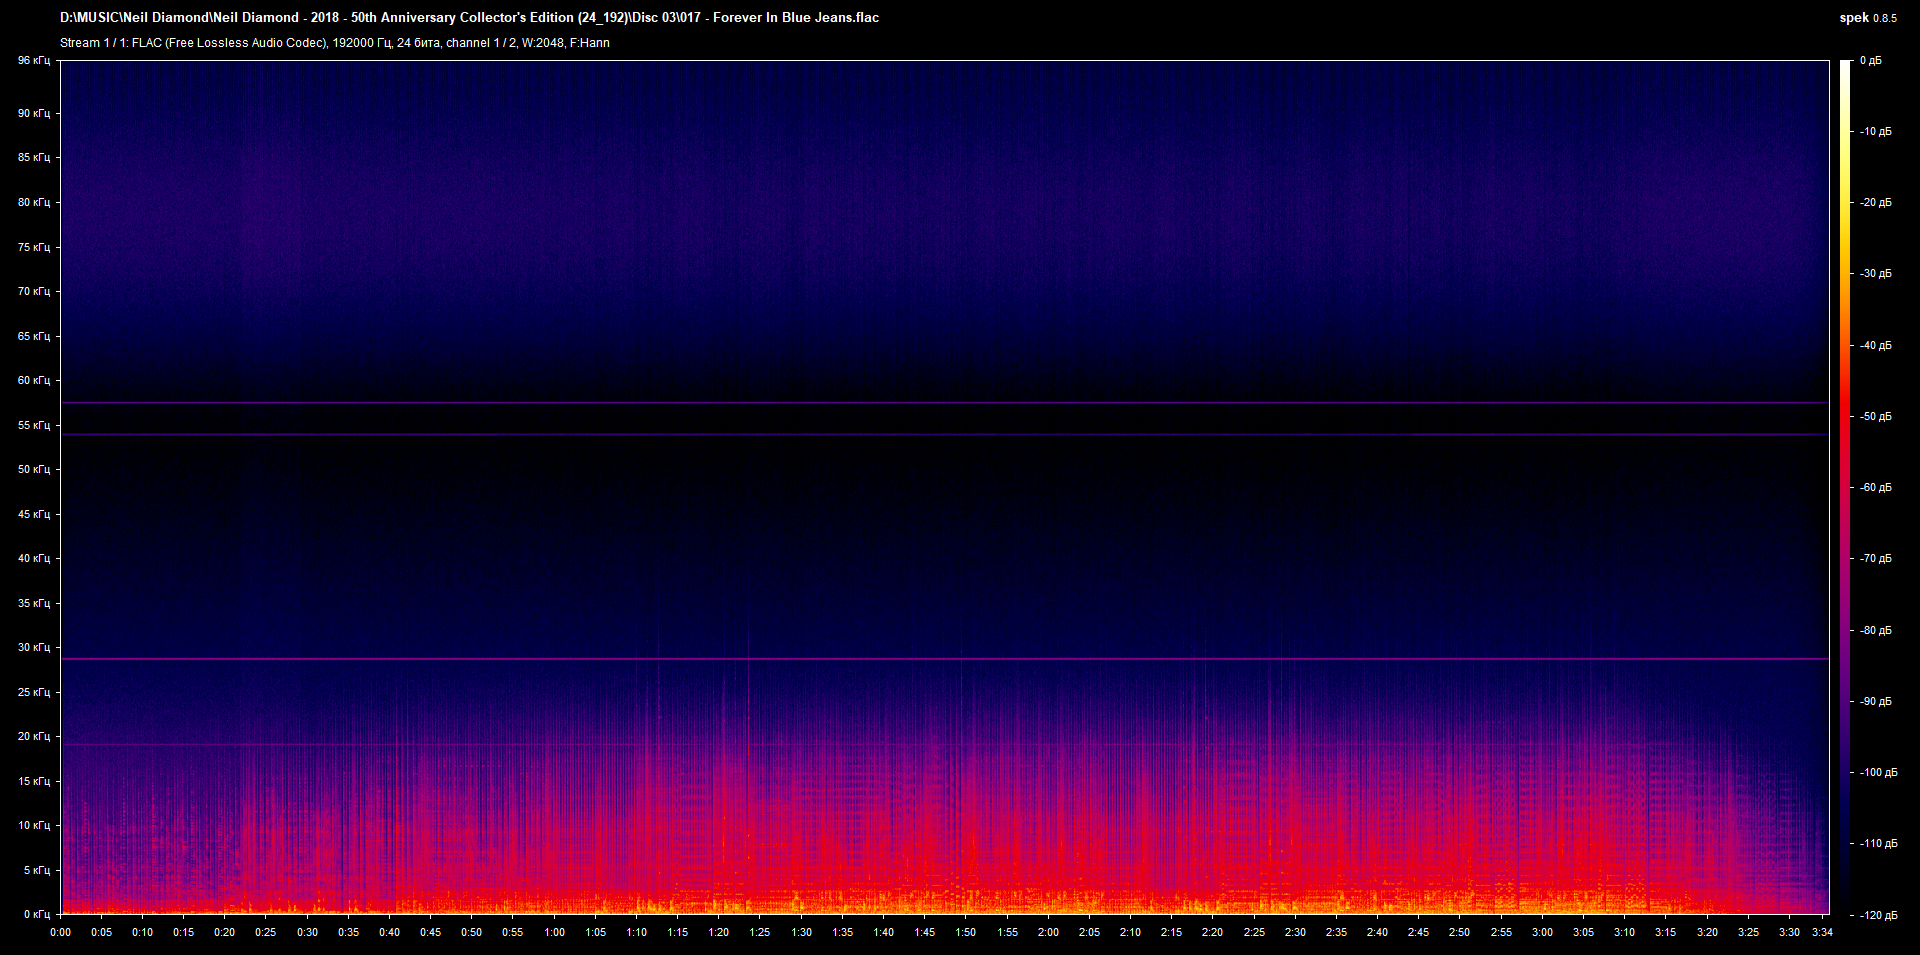Click the FLAC file path title text
The image size is (1920, 955).
coord(469,17)
